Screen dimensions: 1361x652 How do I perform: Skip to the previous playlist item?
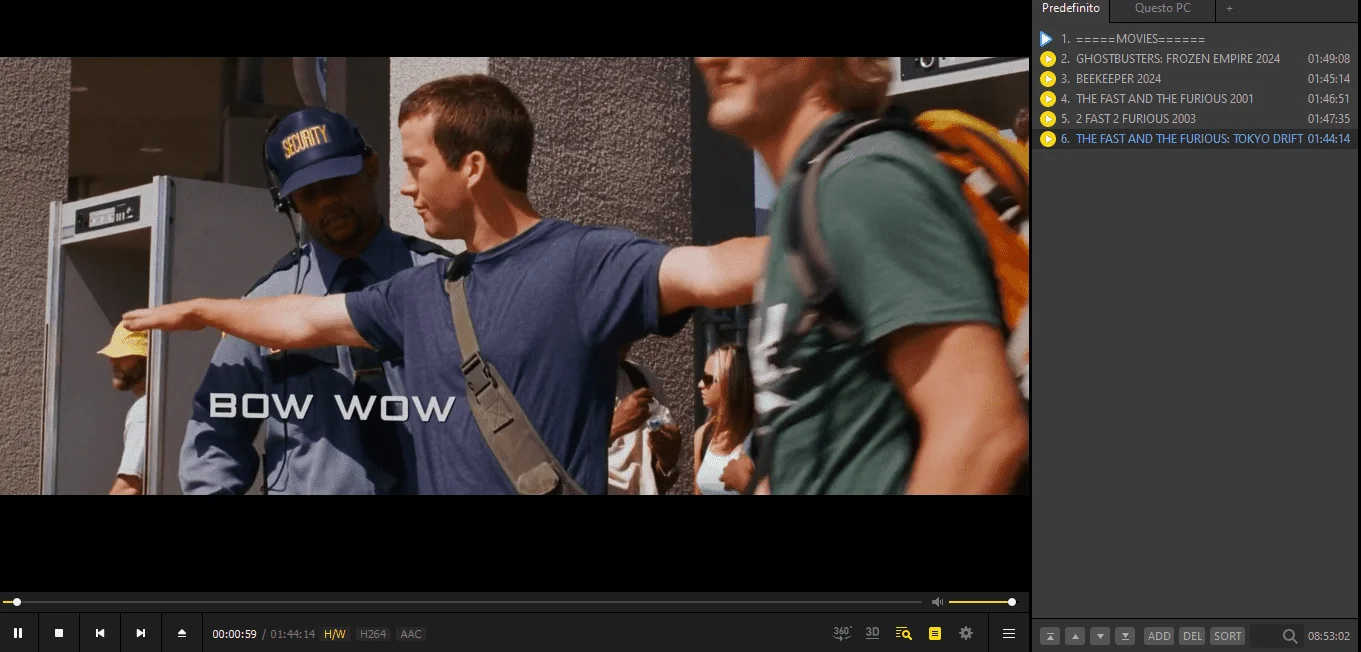[100, 633]
